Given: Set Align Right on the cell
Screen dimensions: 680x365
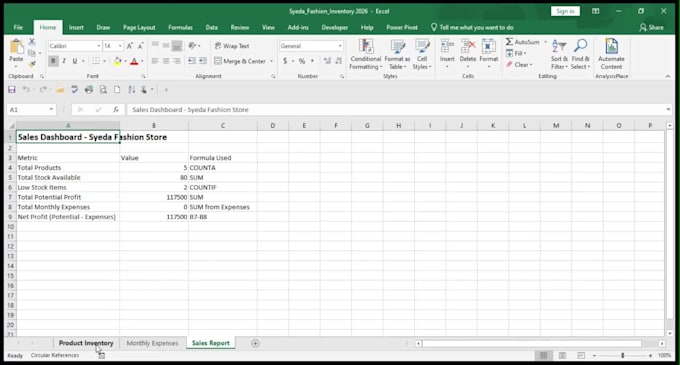Looking at the screenshot, I should click(x=177, y=61).
